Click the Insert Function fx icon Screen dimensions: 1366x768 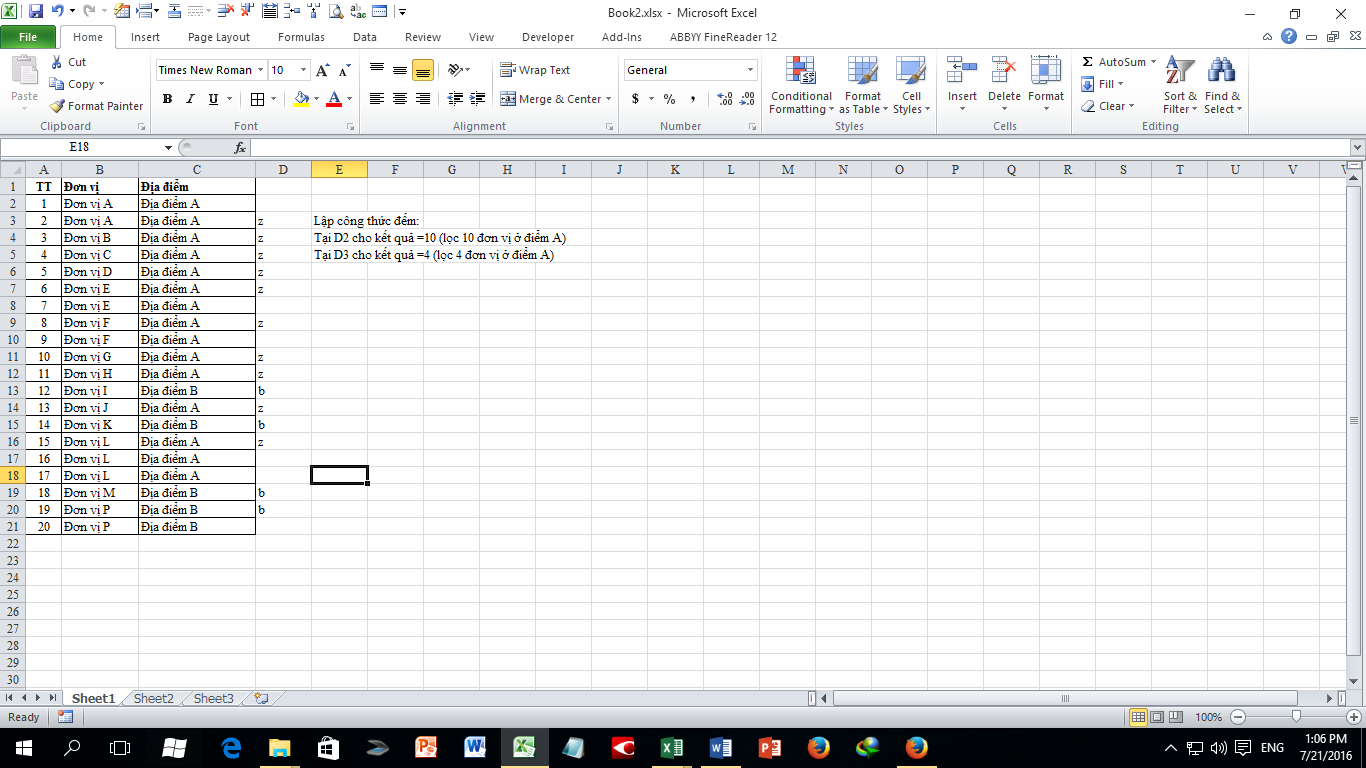(240, 147)
